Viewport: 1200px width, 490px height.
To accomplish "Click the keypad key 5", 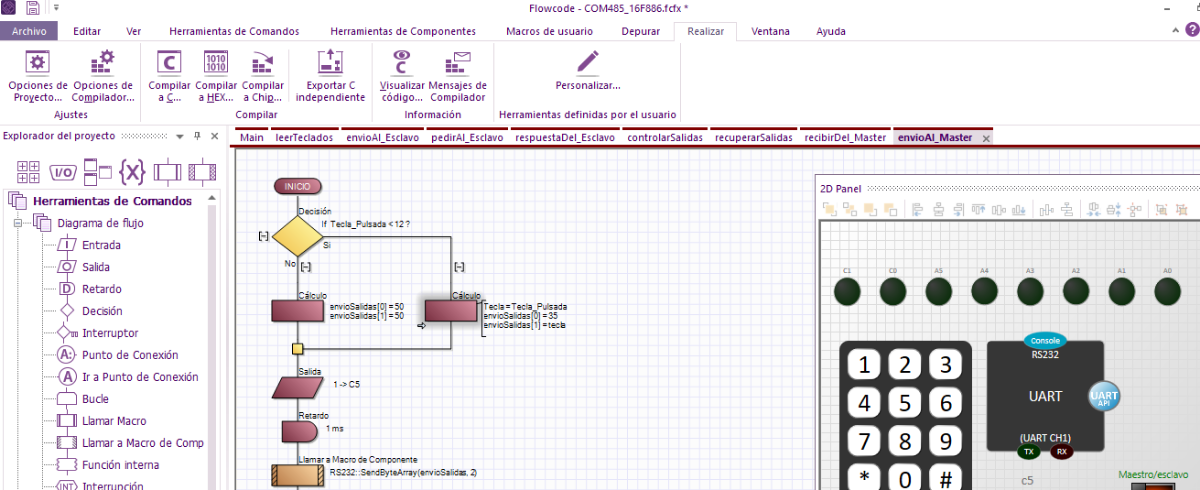I will point(905,403).
